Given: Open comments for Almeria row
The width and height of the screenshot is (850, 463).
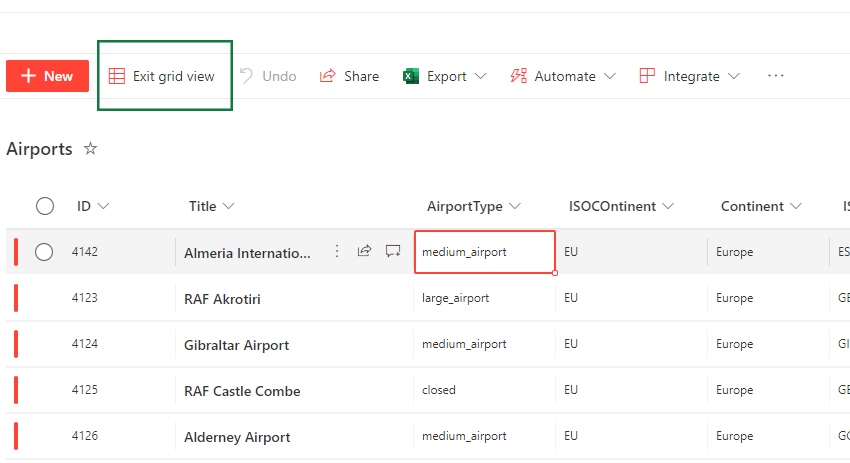Looking at the screenshot, I should [393, 252].
